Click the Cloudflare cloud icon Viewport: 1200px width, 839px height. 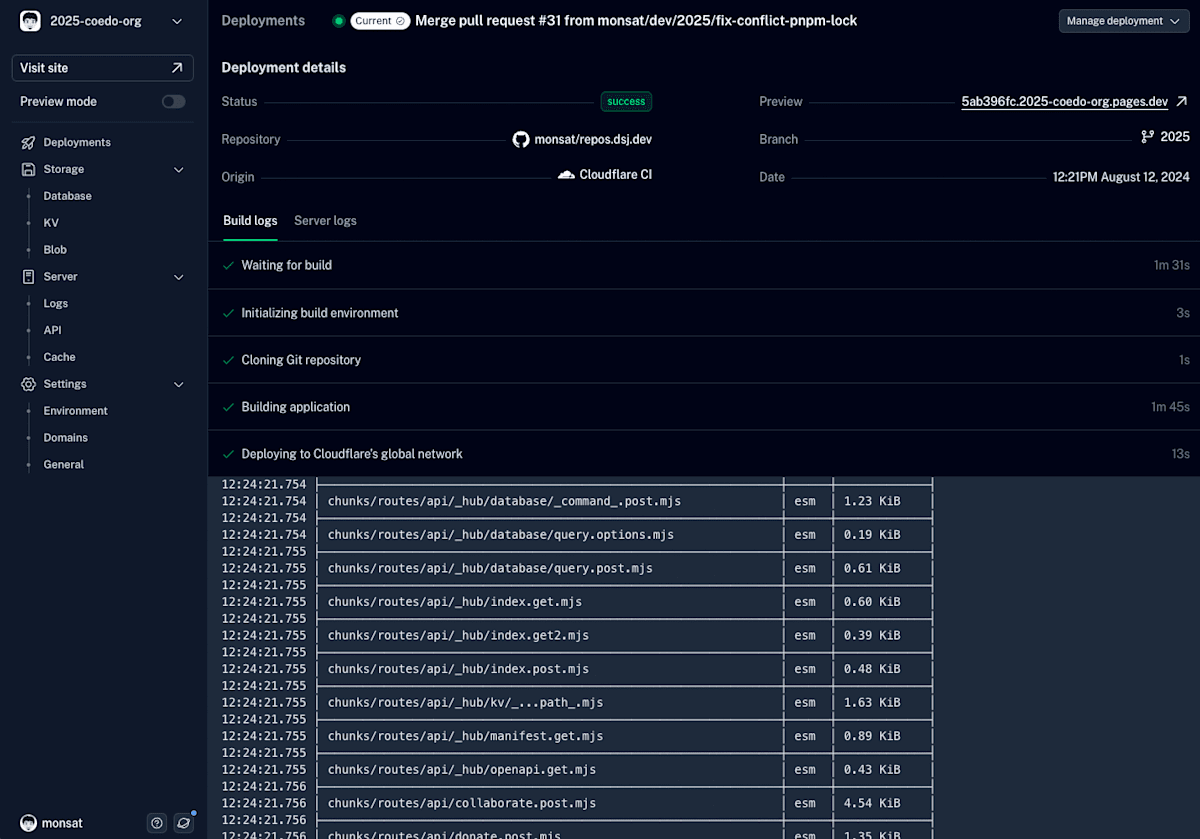tap(566, 175)
